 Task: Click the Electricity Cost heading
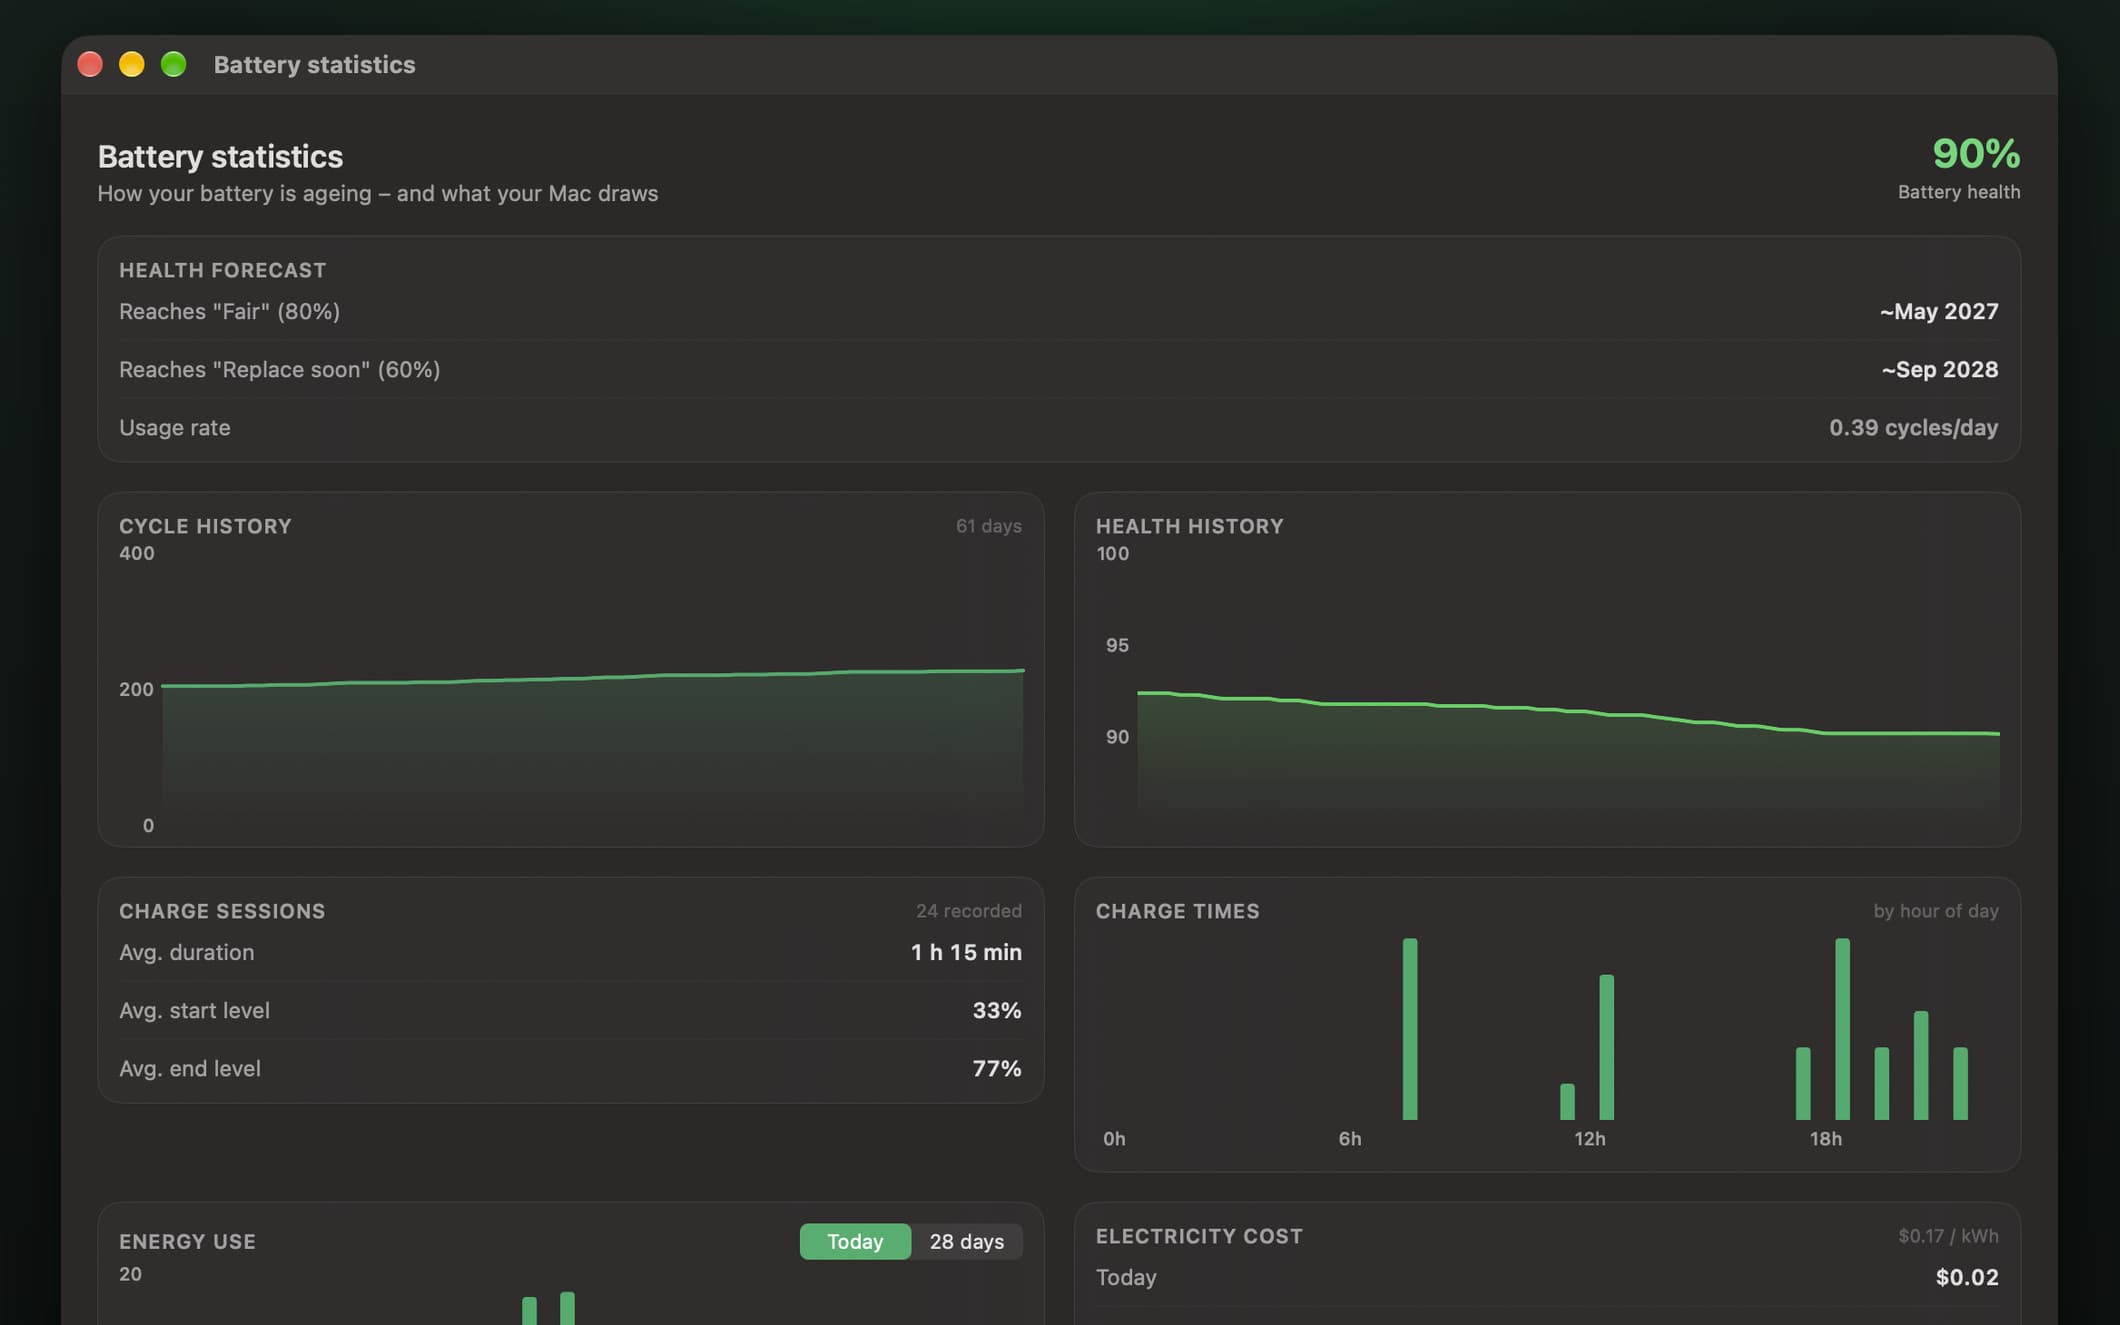[x=1199, y=1236]
